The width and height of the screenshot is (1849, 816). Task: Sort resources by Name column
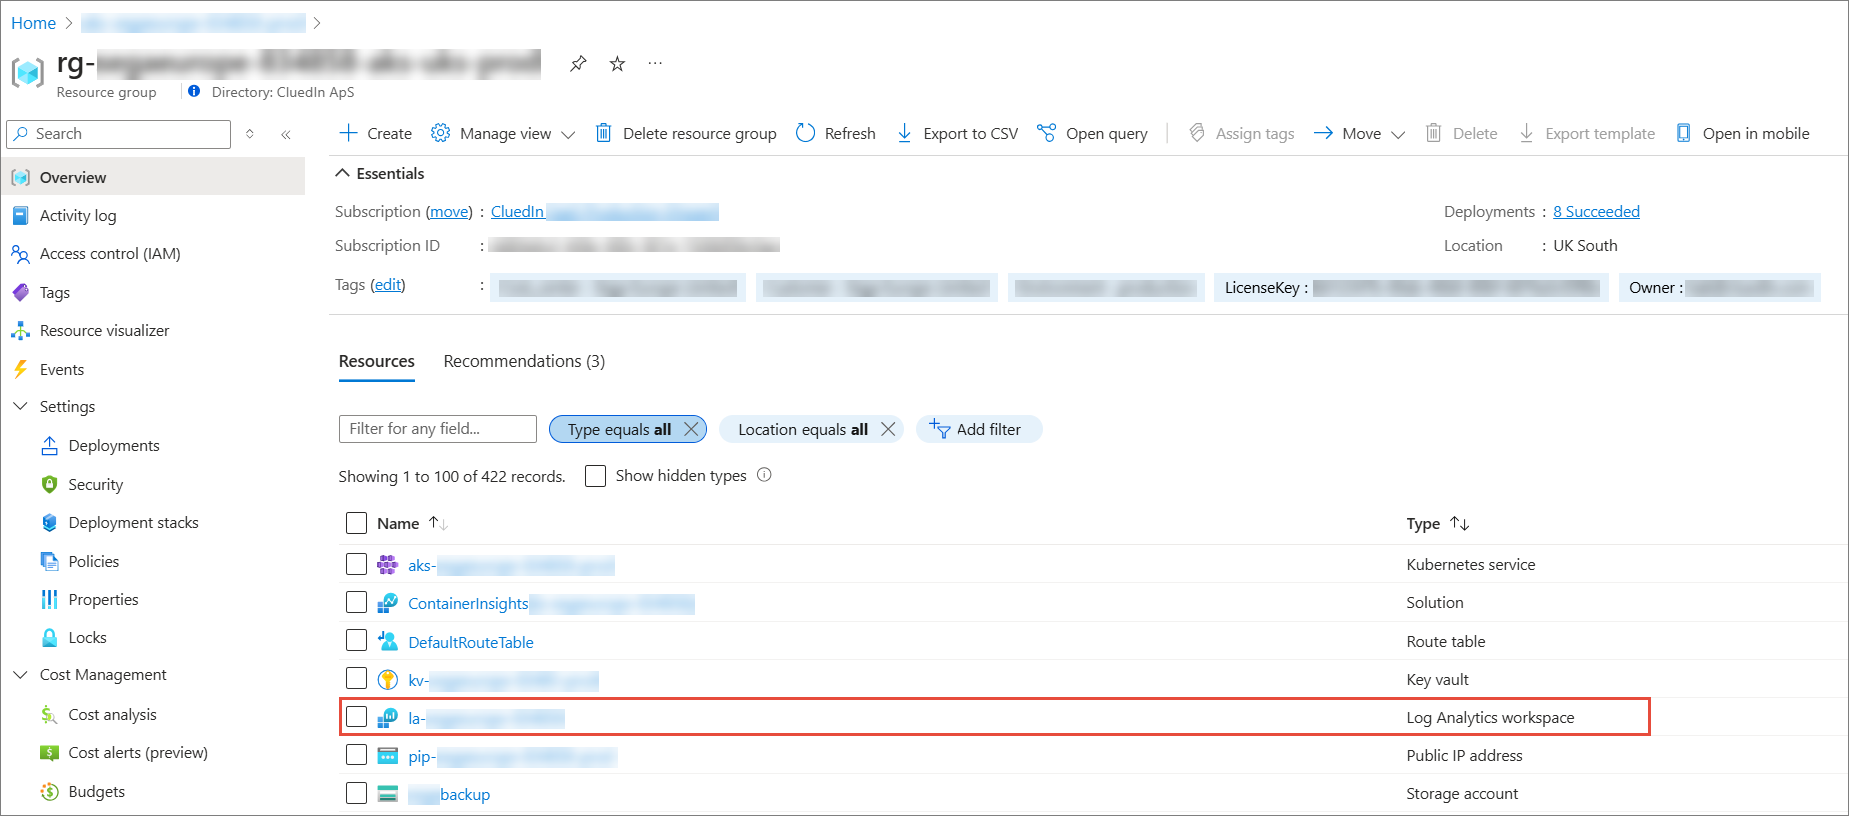click(411, 523)
